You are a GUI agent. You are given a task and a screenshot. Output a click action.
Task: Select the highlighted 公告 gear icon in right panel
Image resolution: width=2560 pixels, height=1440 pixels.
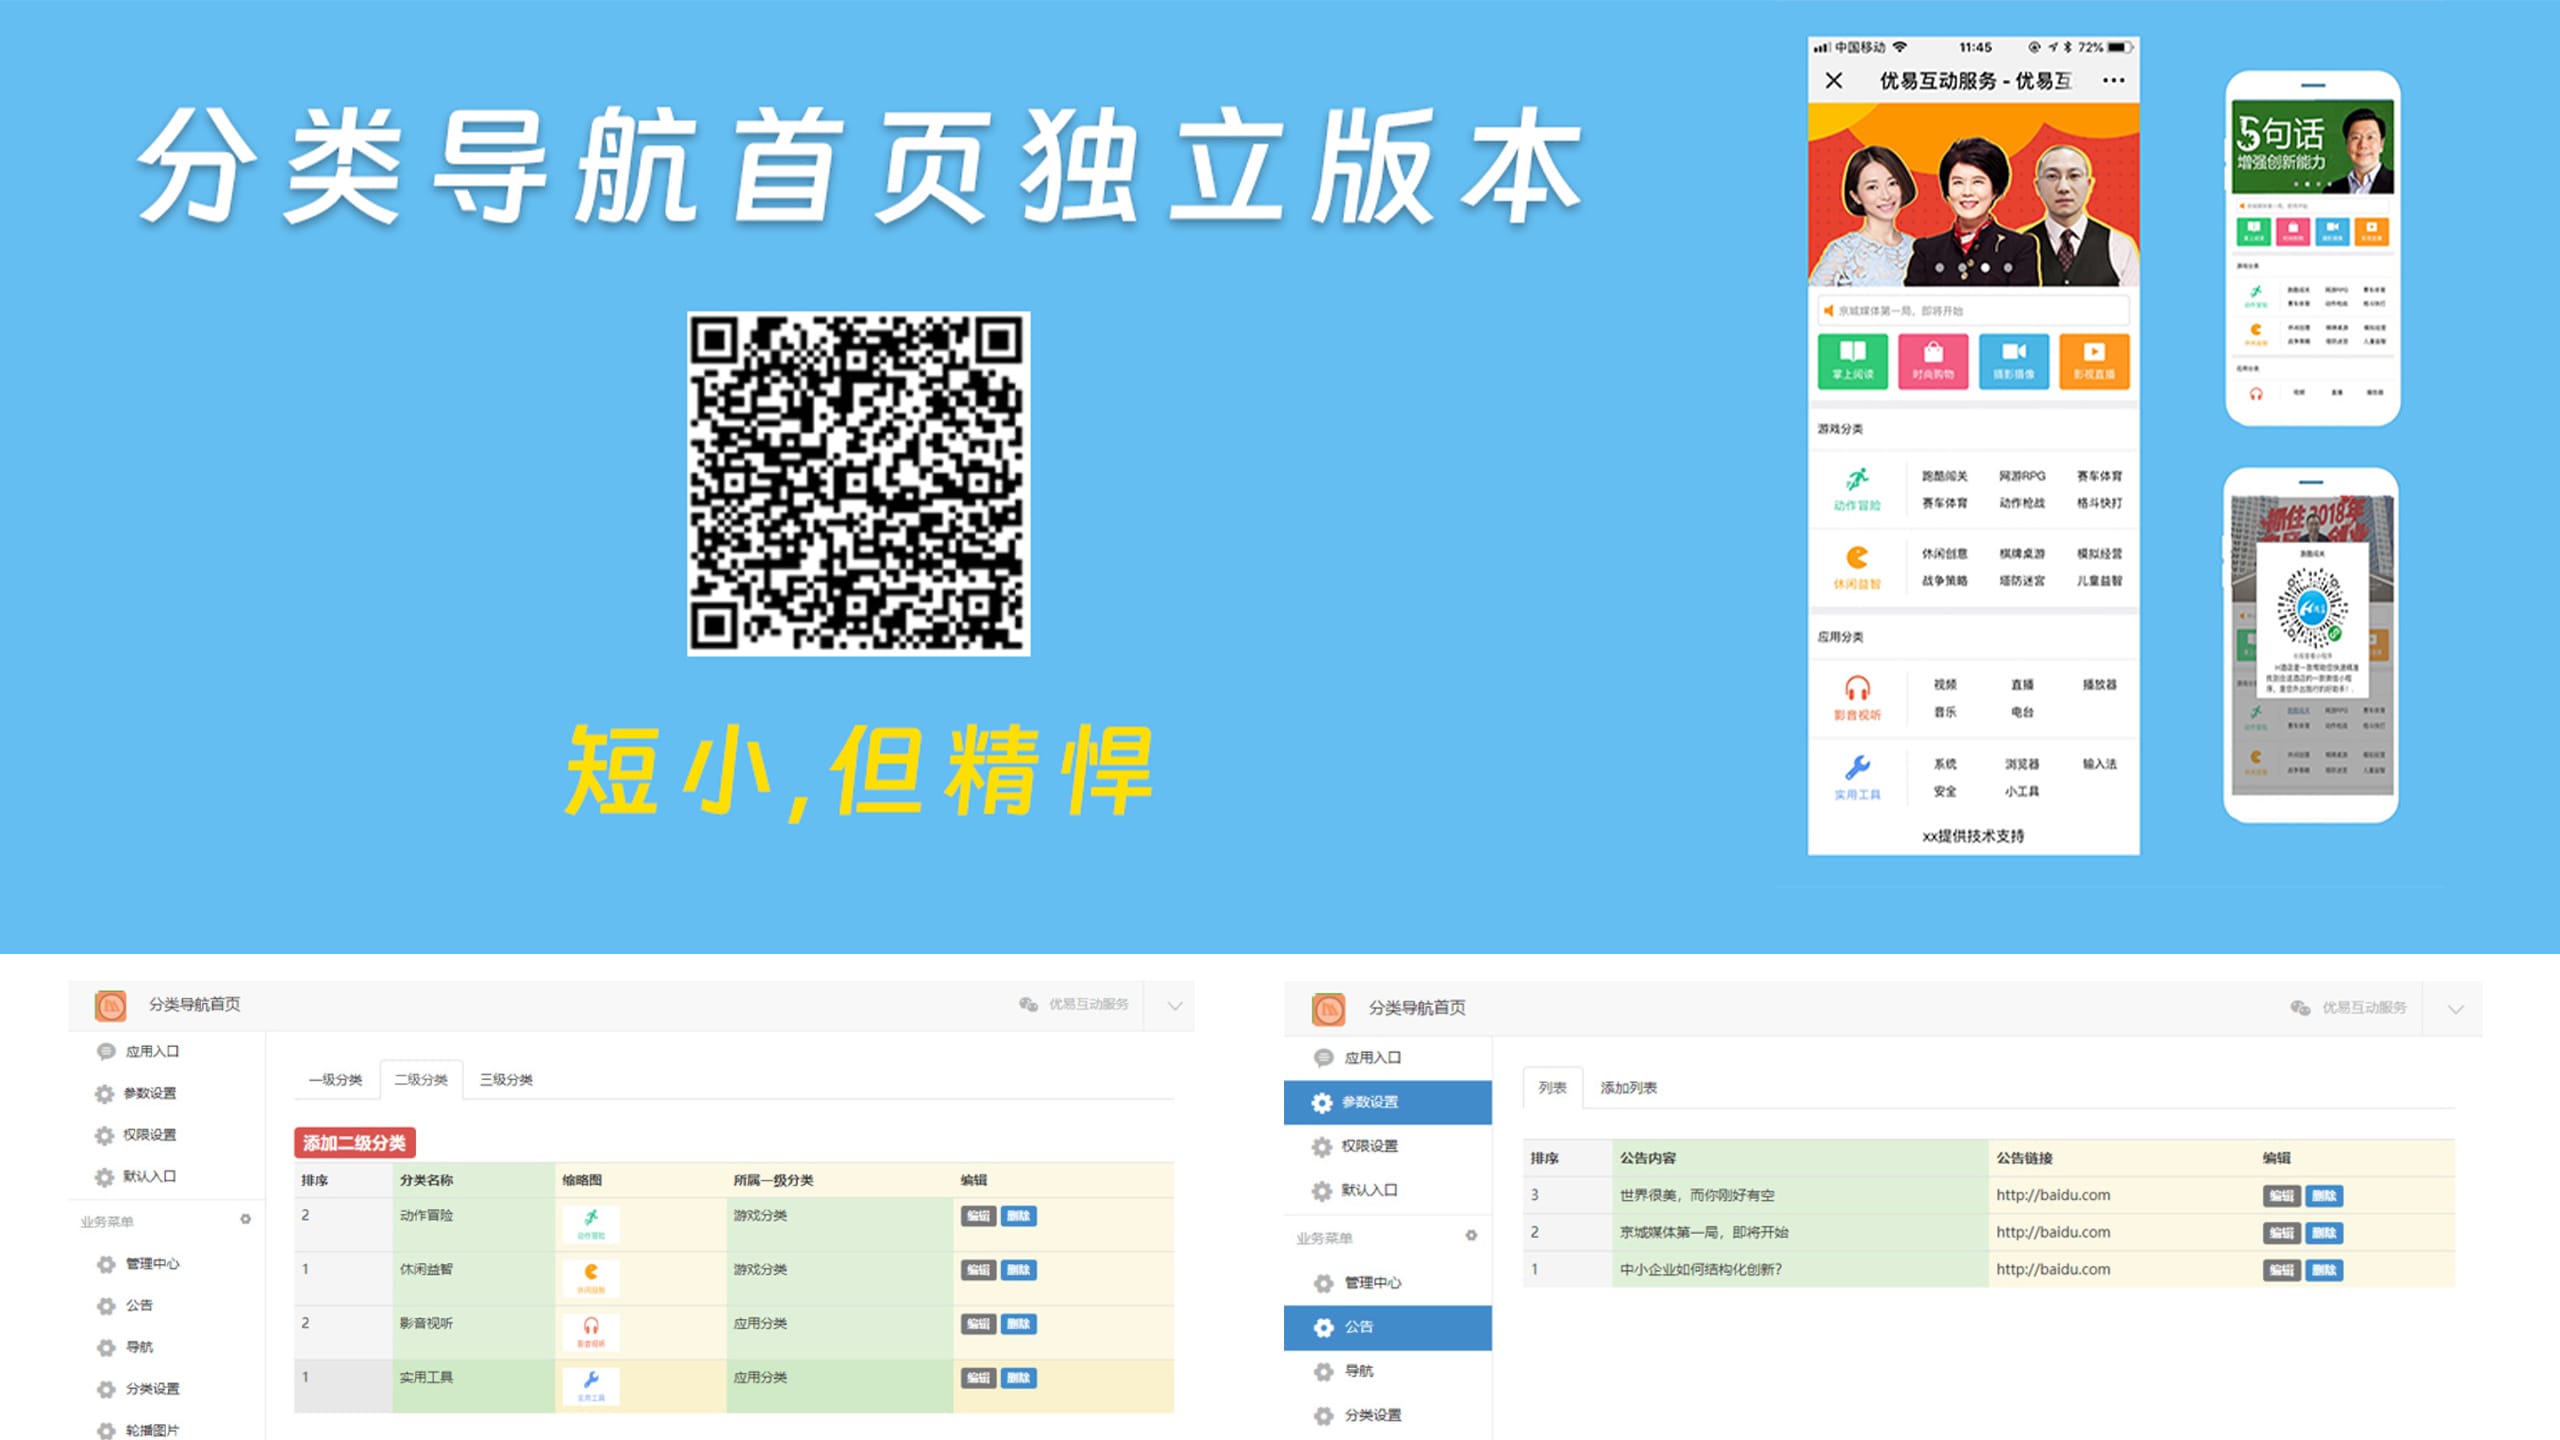pos(1322,1327)
